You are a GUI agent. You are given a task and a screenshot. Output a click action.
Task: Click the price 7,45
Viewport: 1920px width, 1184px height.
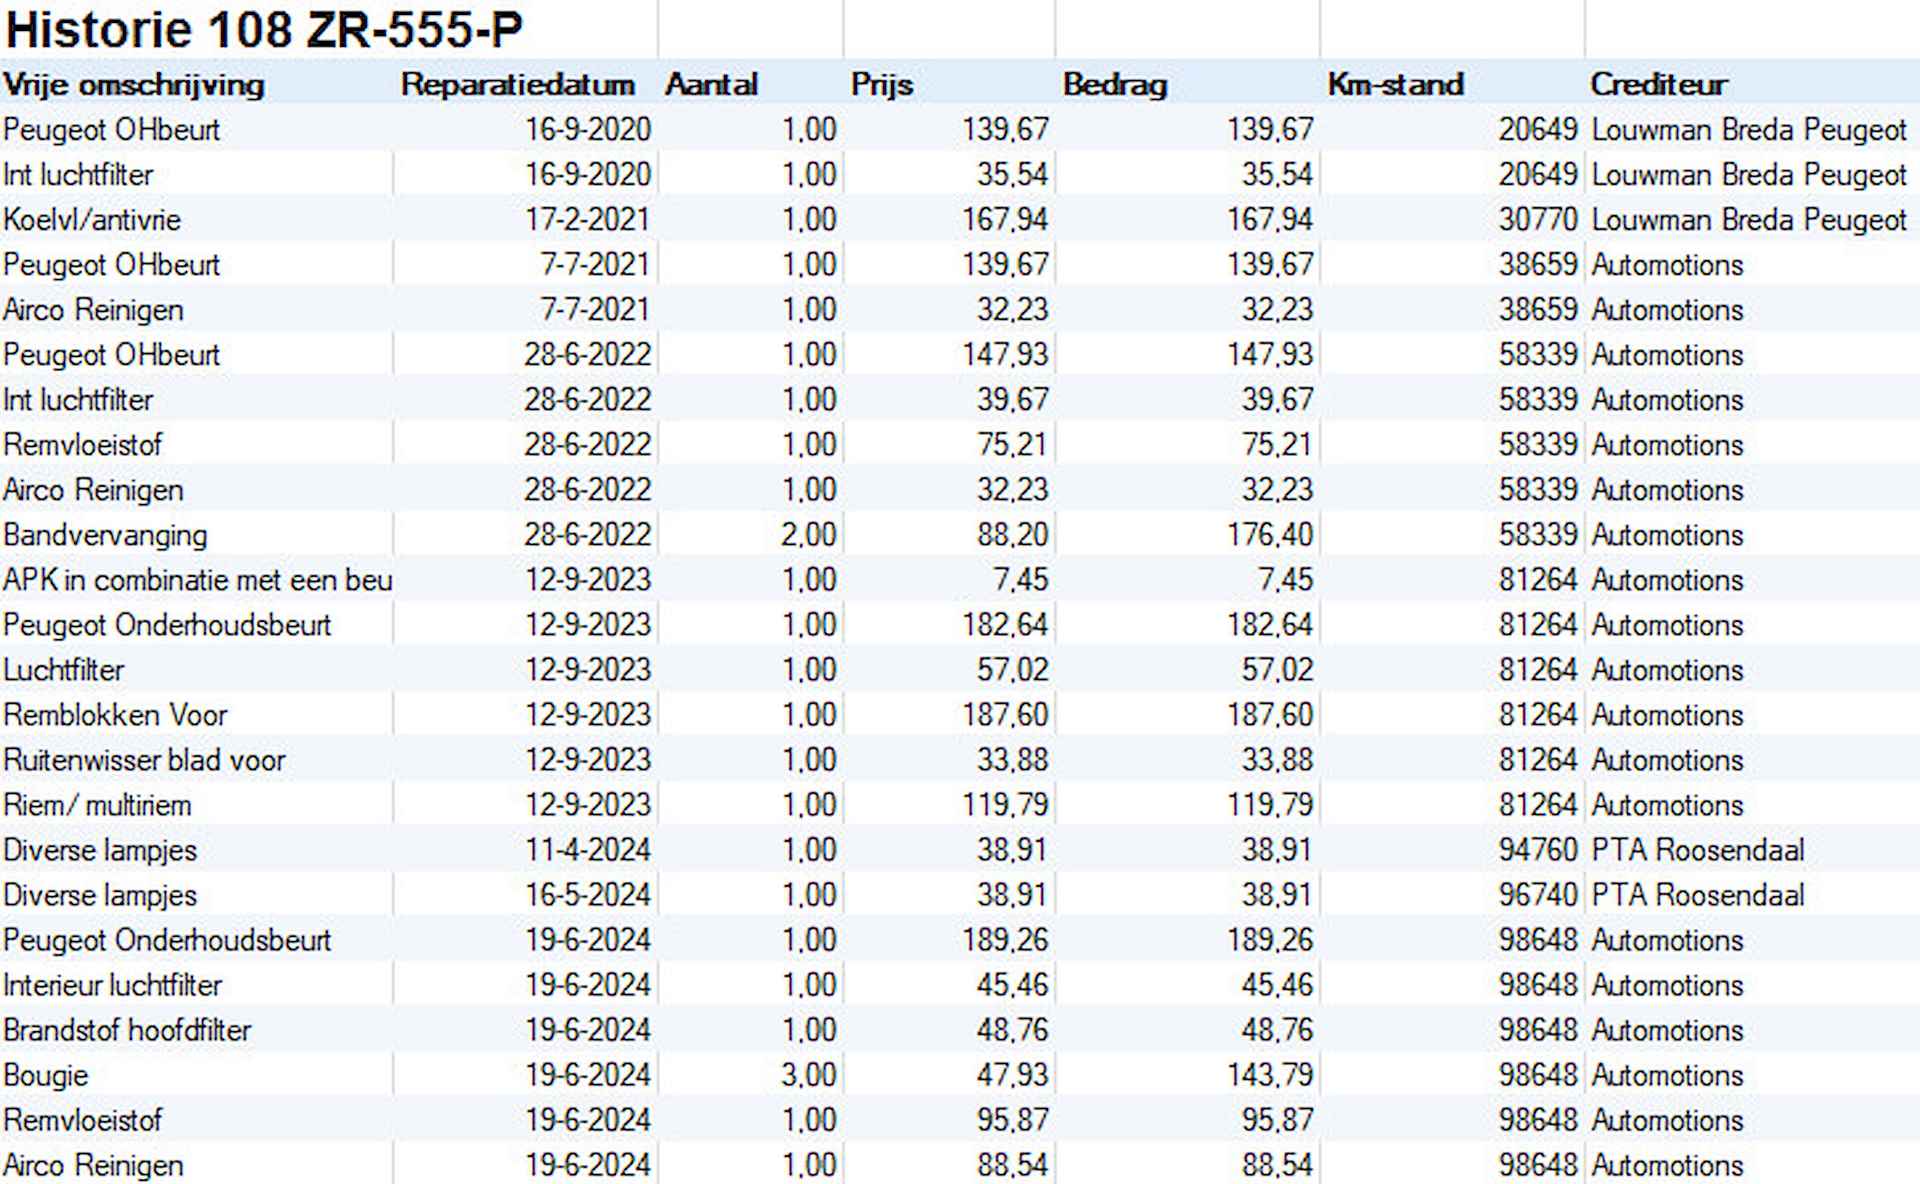coord(1021,580)
